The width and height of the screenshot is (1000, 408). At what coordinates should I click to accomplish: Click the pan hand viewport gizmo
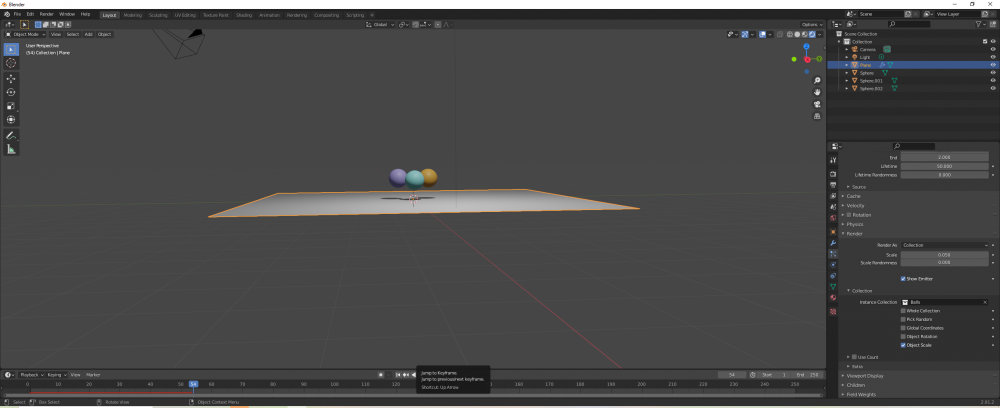[819, 90]
